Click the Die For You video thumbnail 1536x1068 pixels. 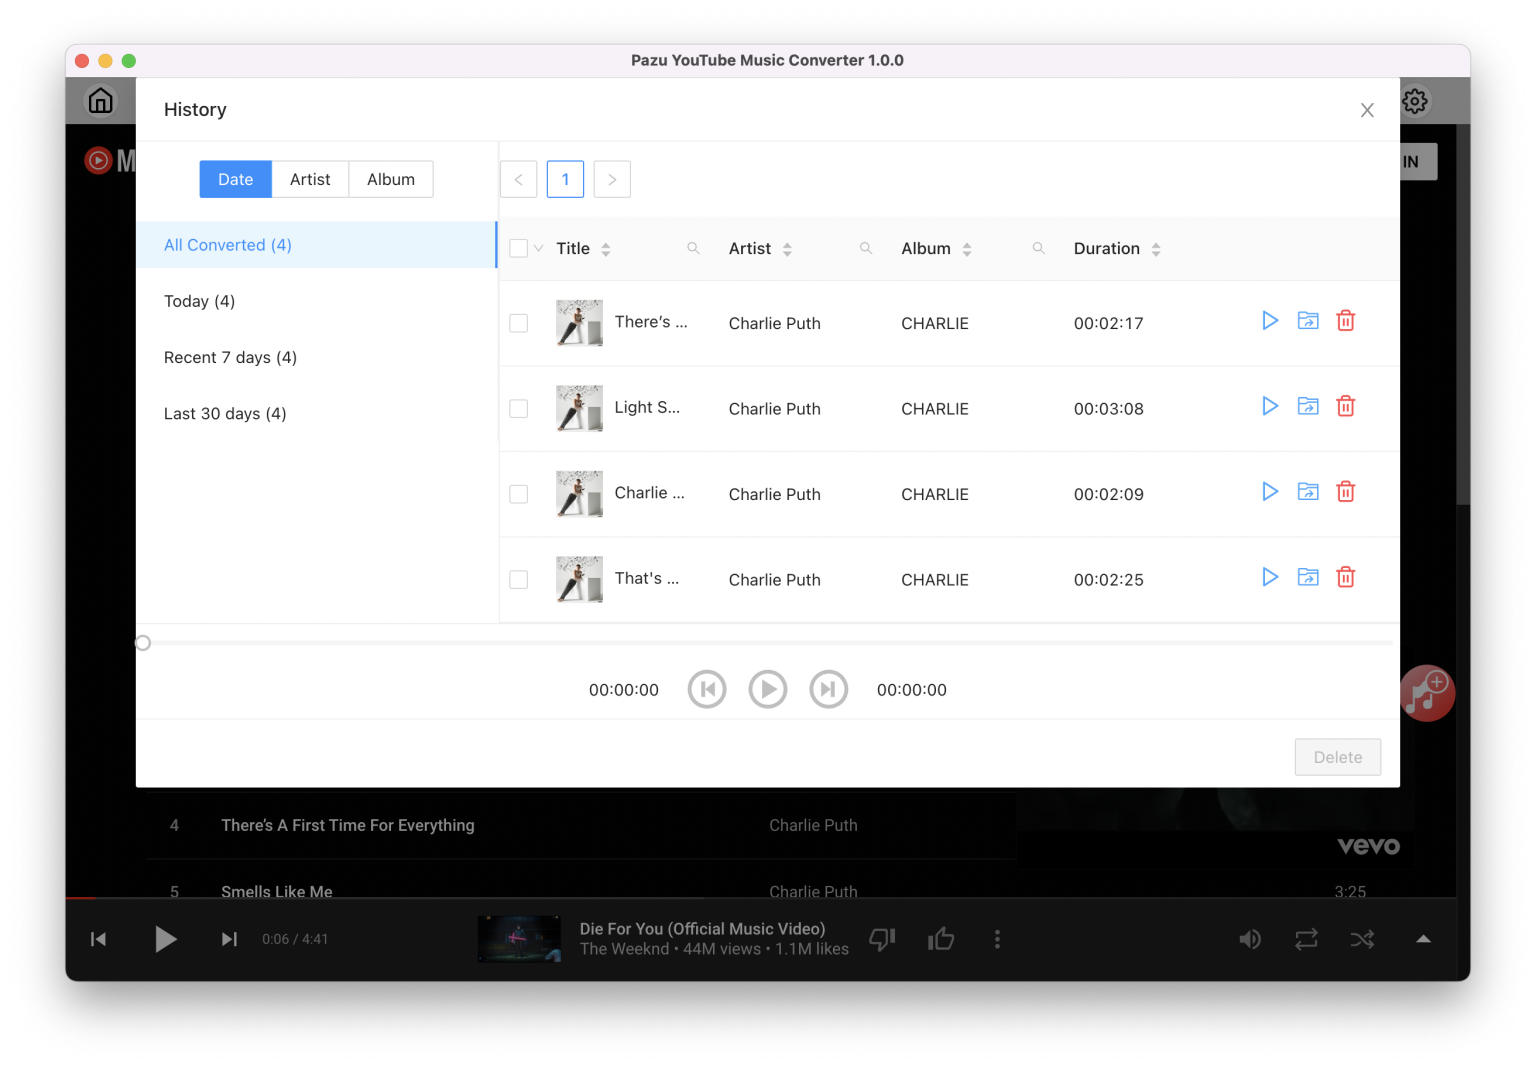coord(519,938)
